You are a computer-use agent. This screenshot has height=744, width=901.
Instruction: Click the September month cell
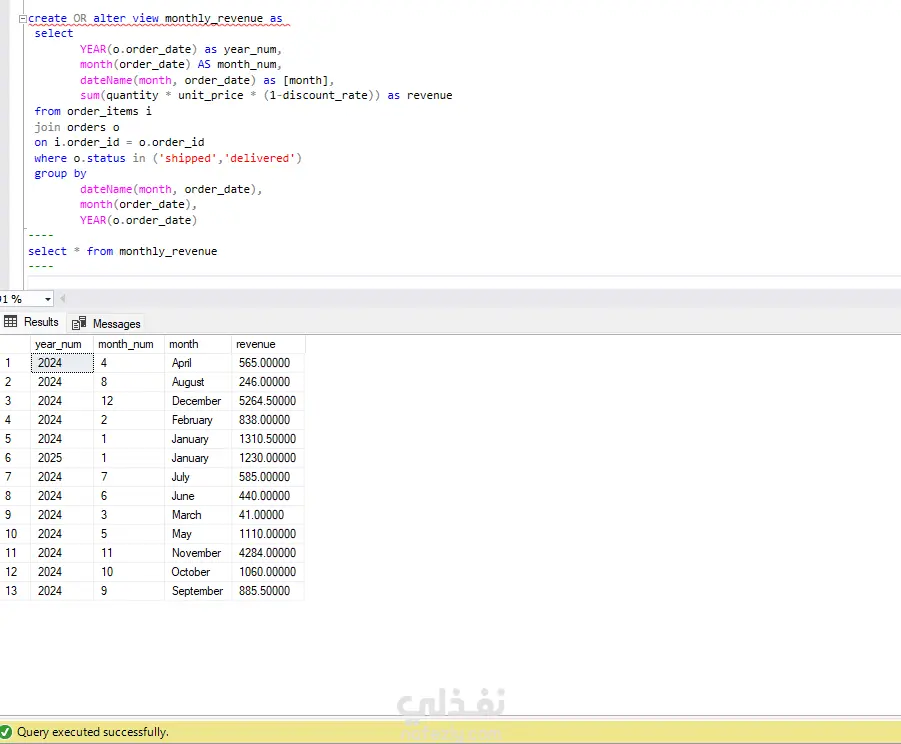(x=197, y=591)
